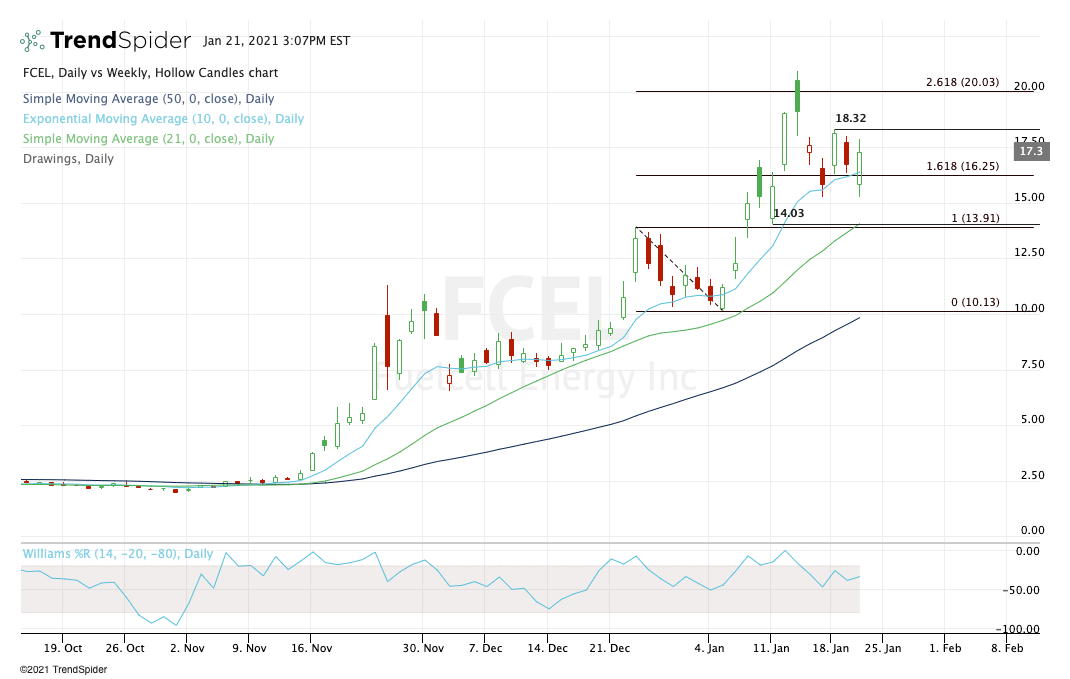Select Simple Moving Average (50) legend entry
This screenshot has height=679, width=1070.
[149, 99]
